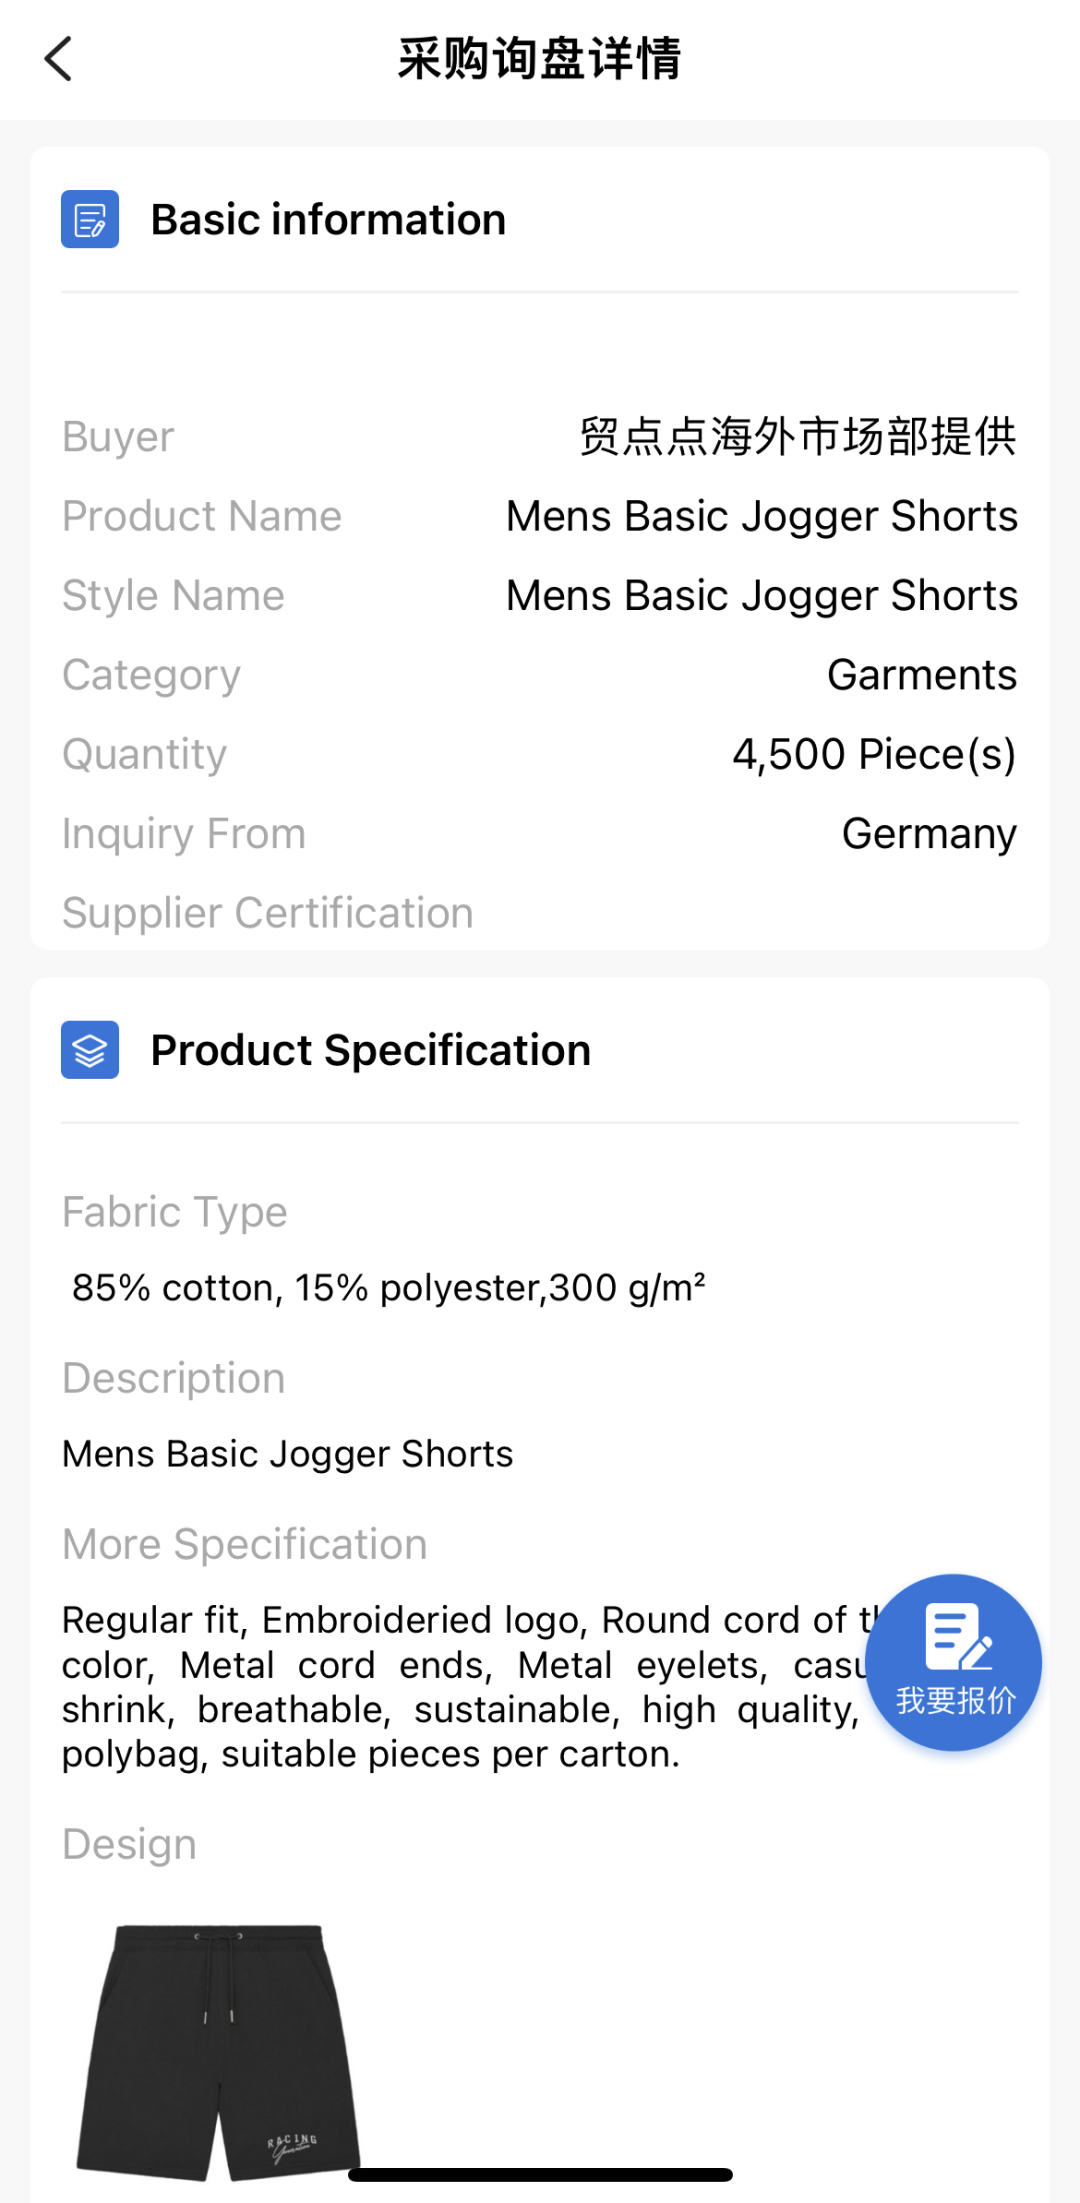Click the fabric type composition text
The height and width of the screenshot is (2203, 1080).
point(388,1288)
